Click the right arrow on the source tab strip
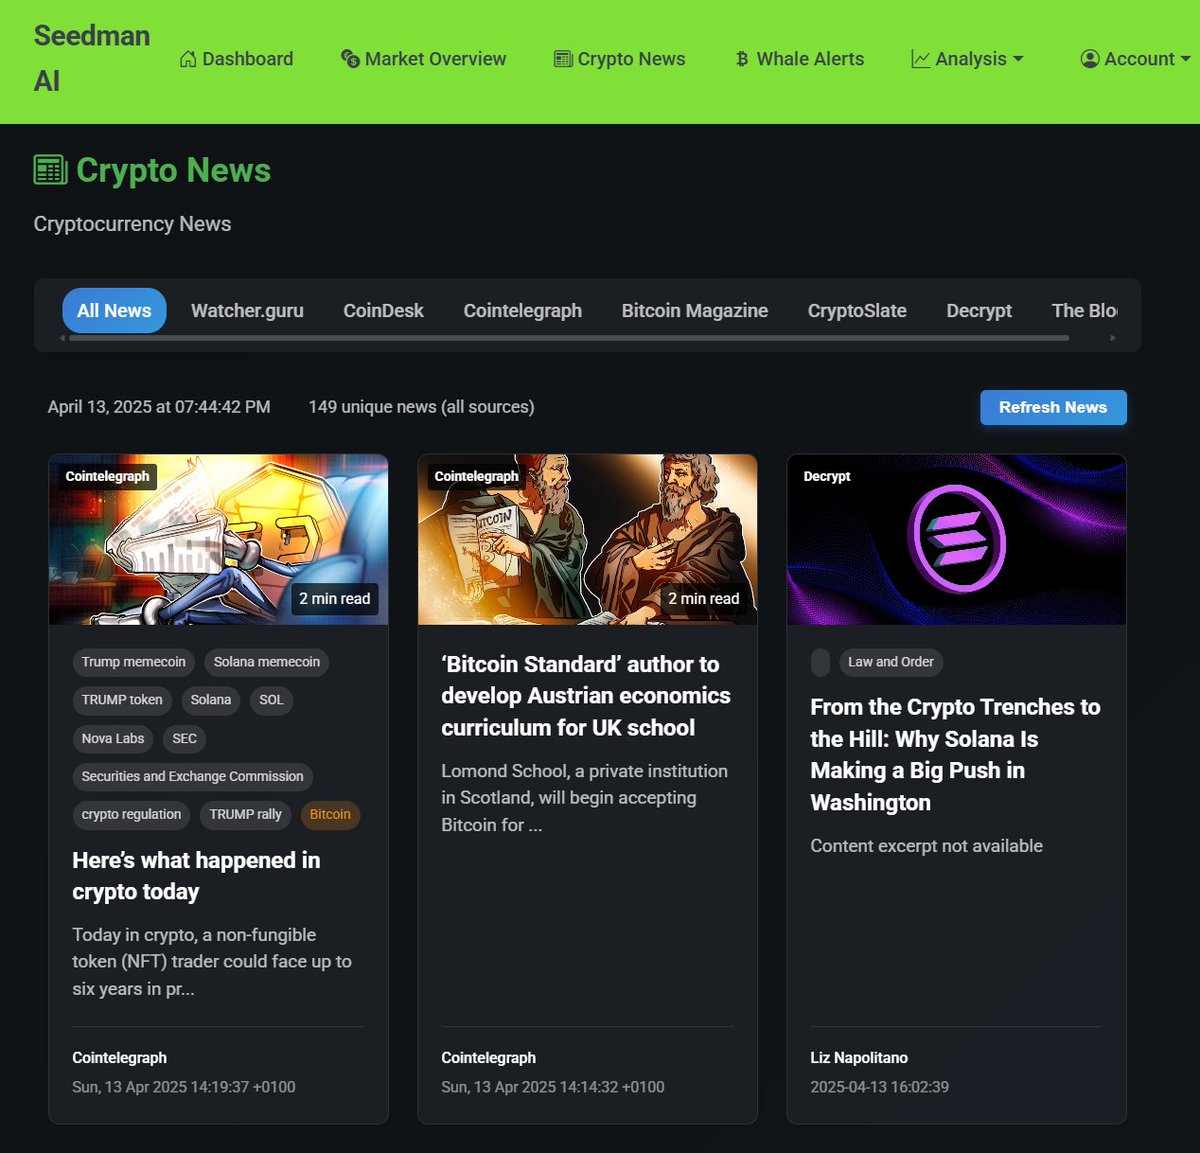1200x1153 pixels. [1112, 338]
